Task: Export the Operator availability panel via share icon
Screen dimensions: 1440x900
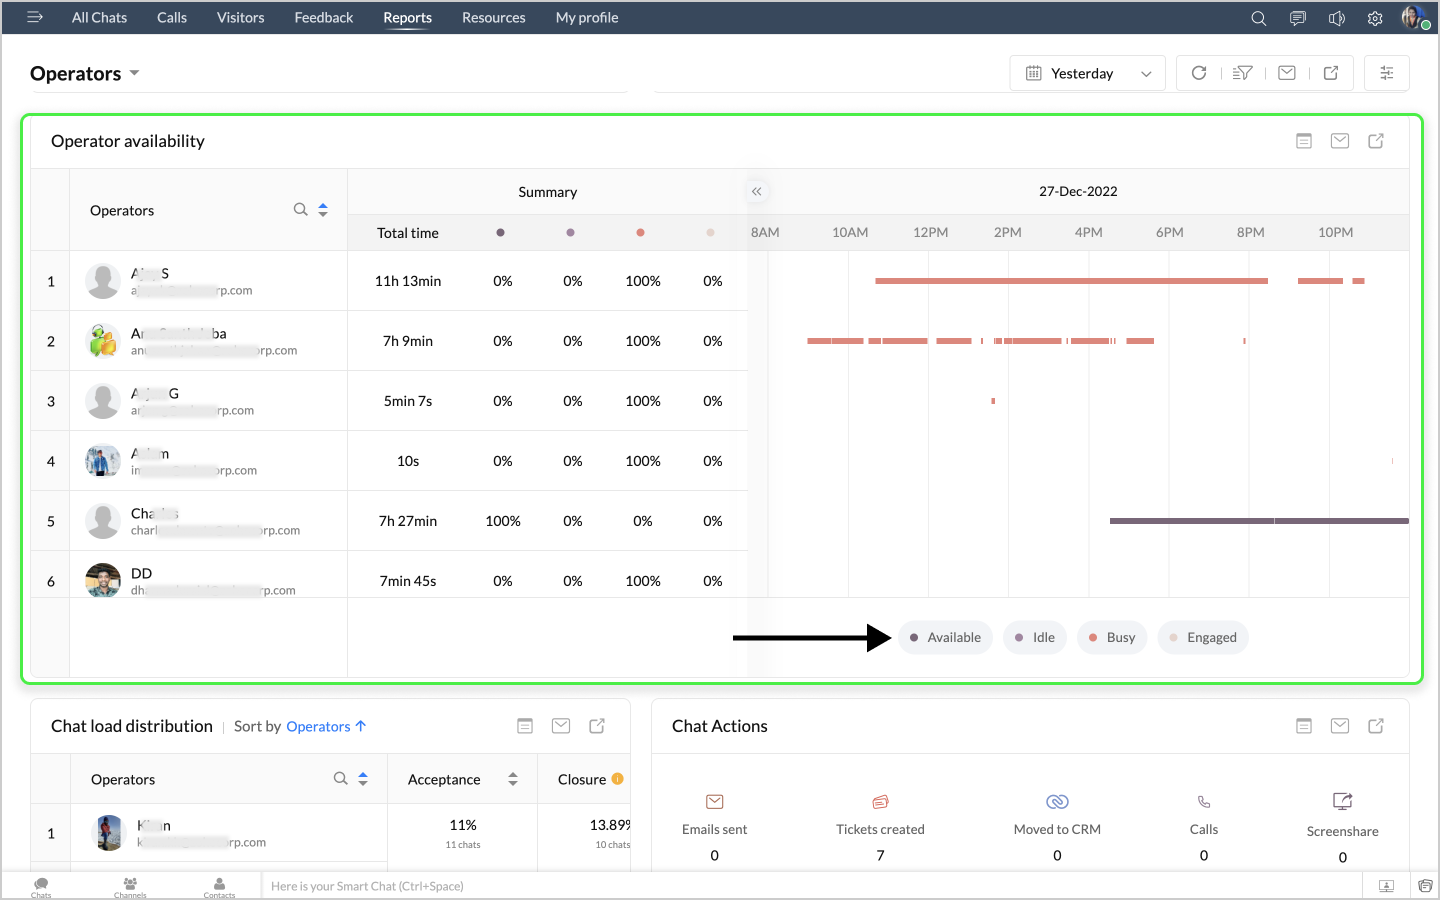Action: pos(1376,141)
